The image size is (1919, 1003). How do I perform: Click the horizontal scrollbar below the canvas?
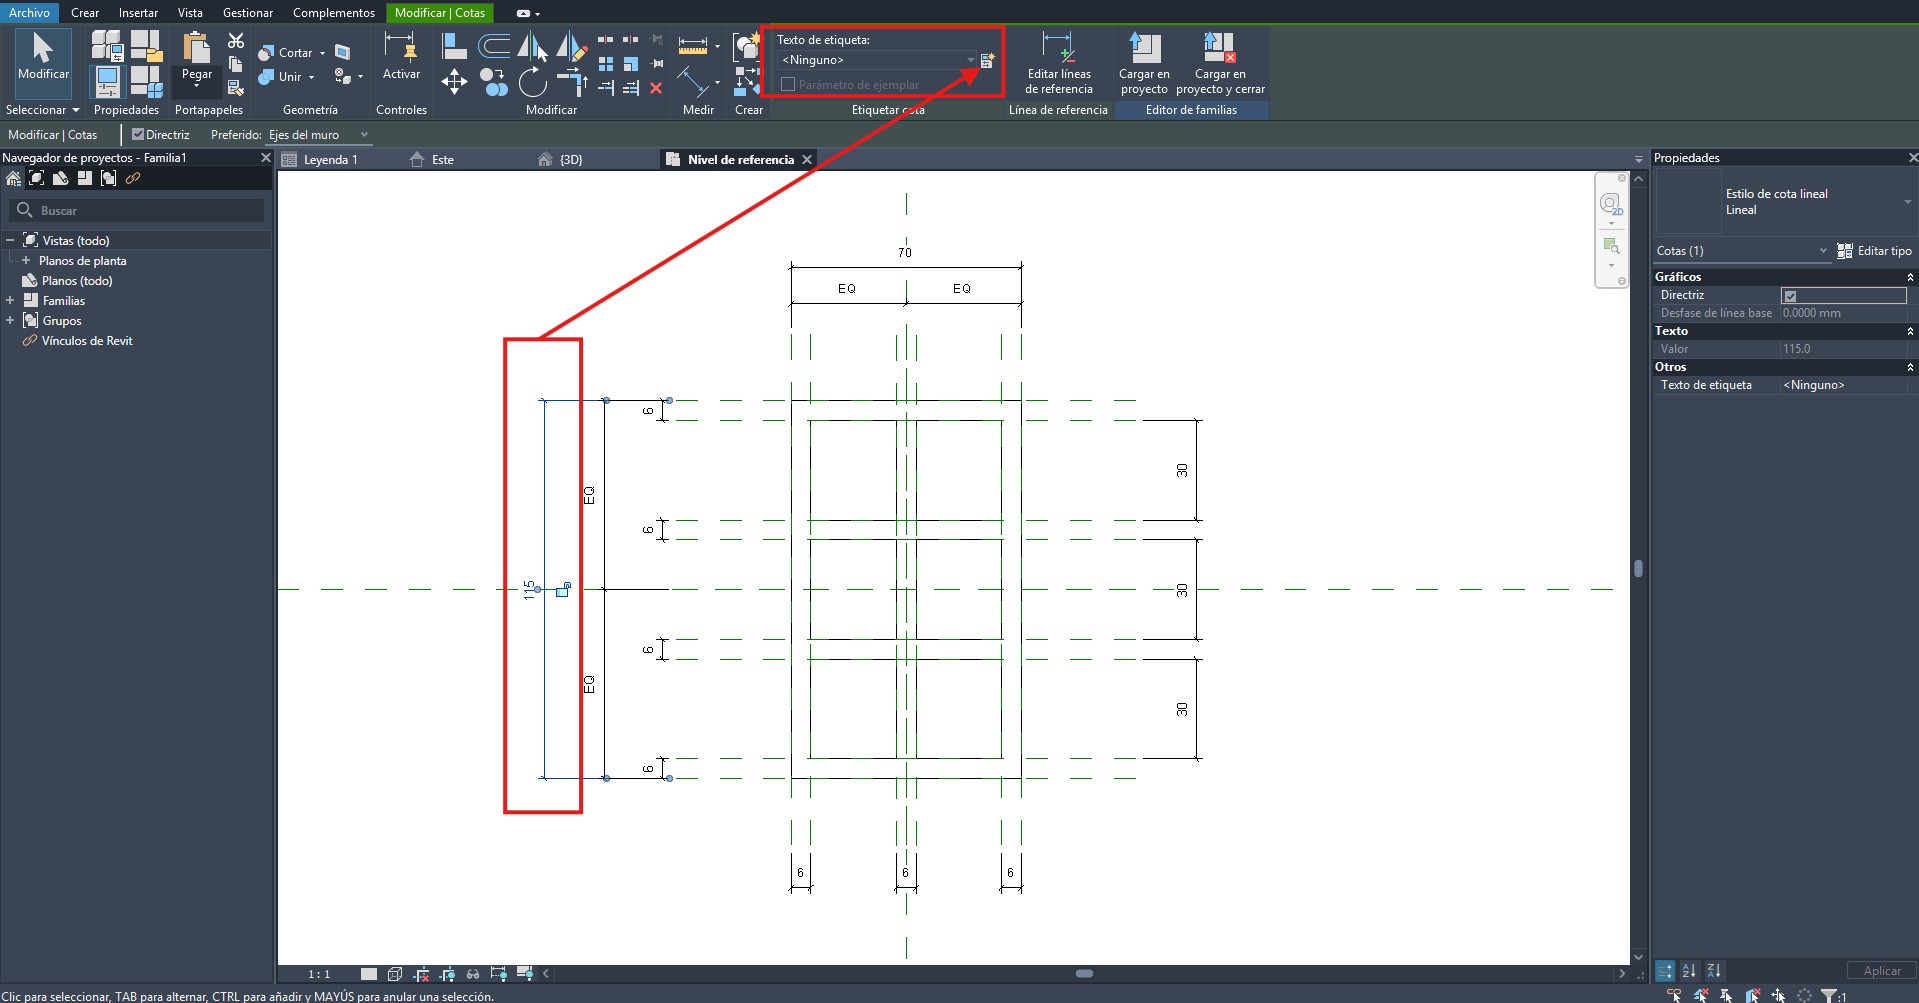tap(1084, 973)
